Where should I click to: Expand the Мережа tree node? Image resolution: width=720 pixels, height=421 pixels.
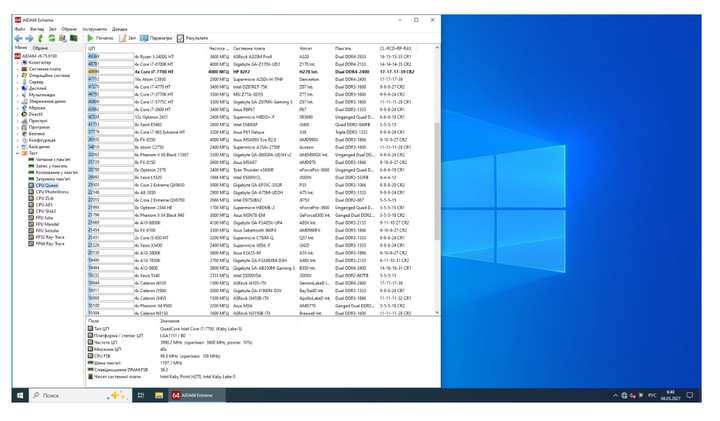(x=17, y=107)
